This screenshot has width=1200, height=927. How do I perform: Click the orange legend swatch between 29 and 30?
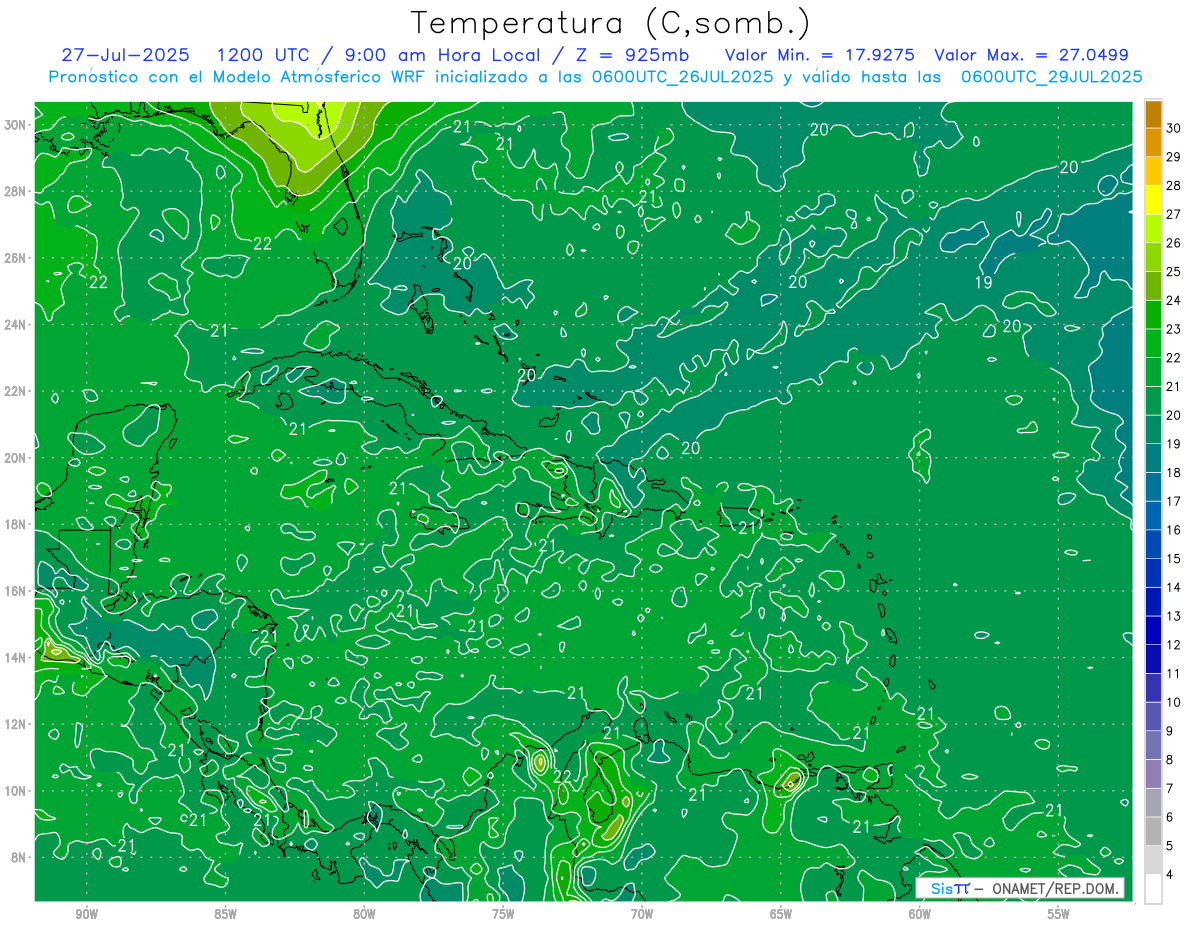[x=1153, y=142]
